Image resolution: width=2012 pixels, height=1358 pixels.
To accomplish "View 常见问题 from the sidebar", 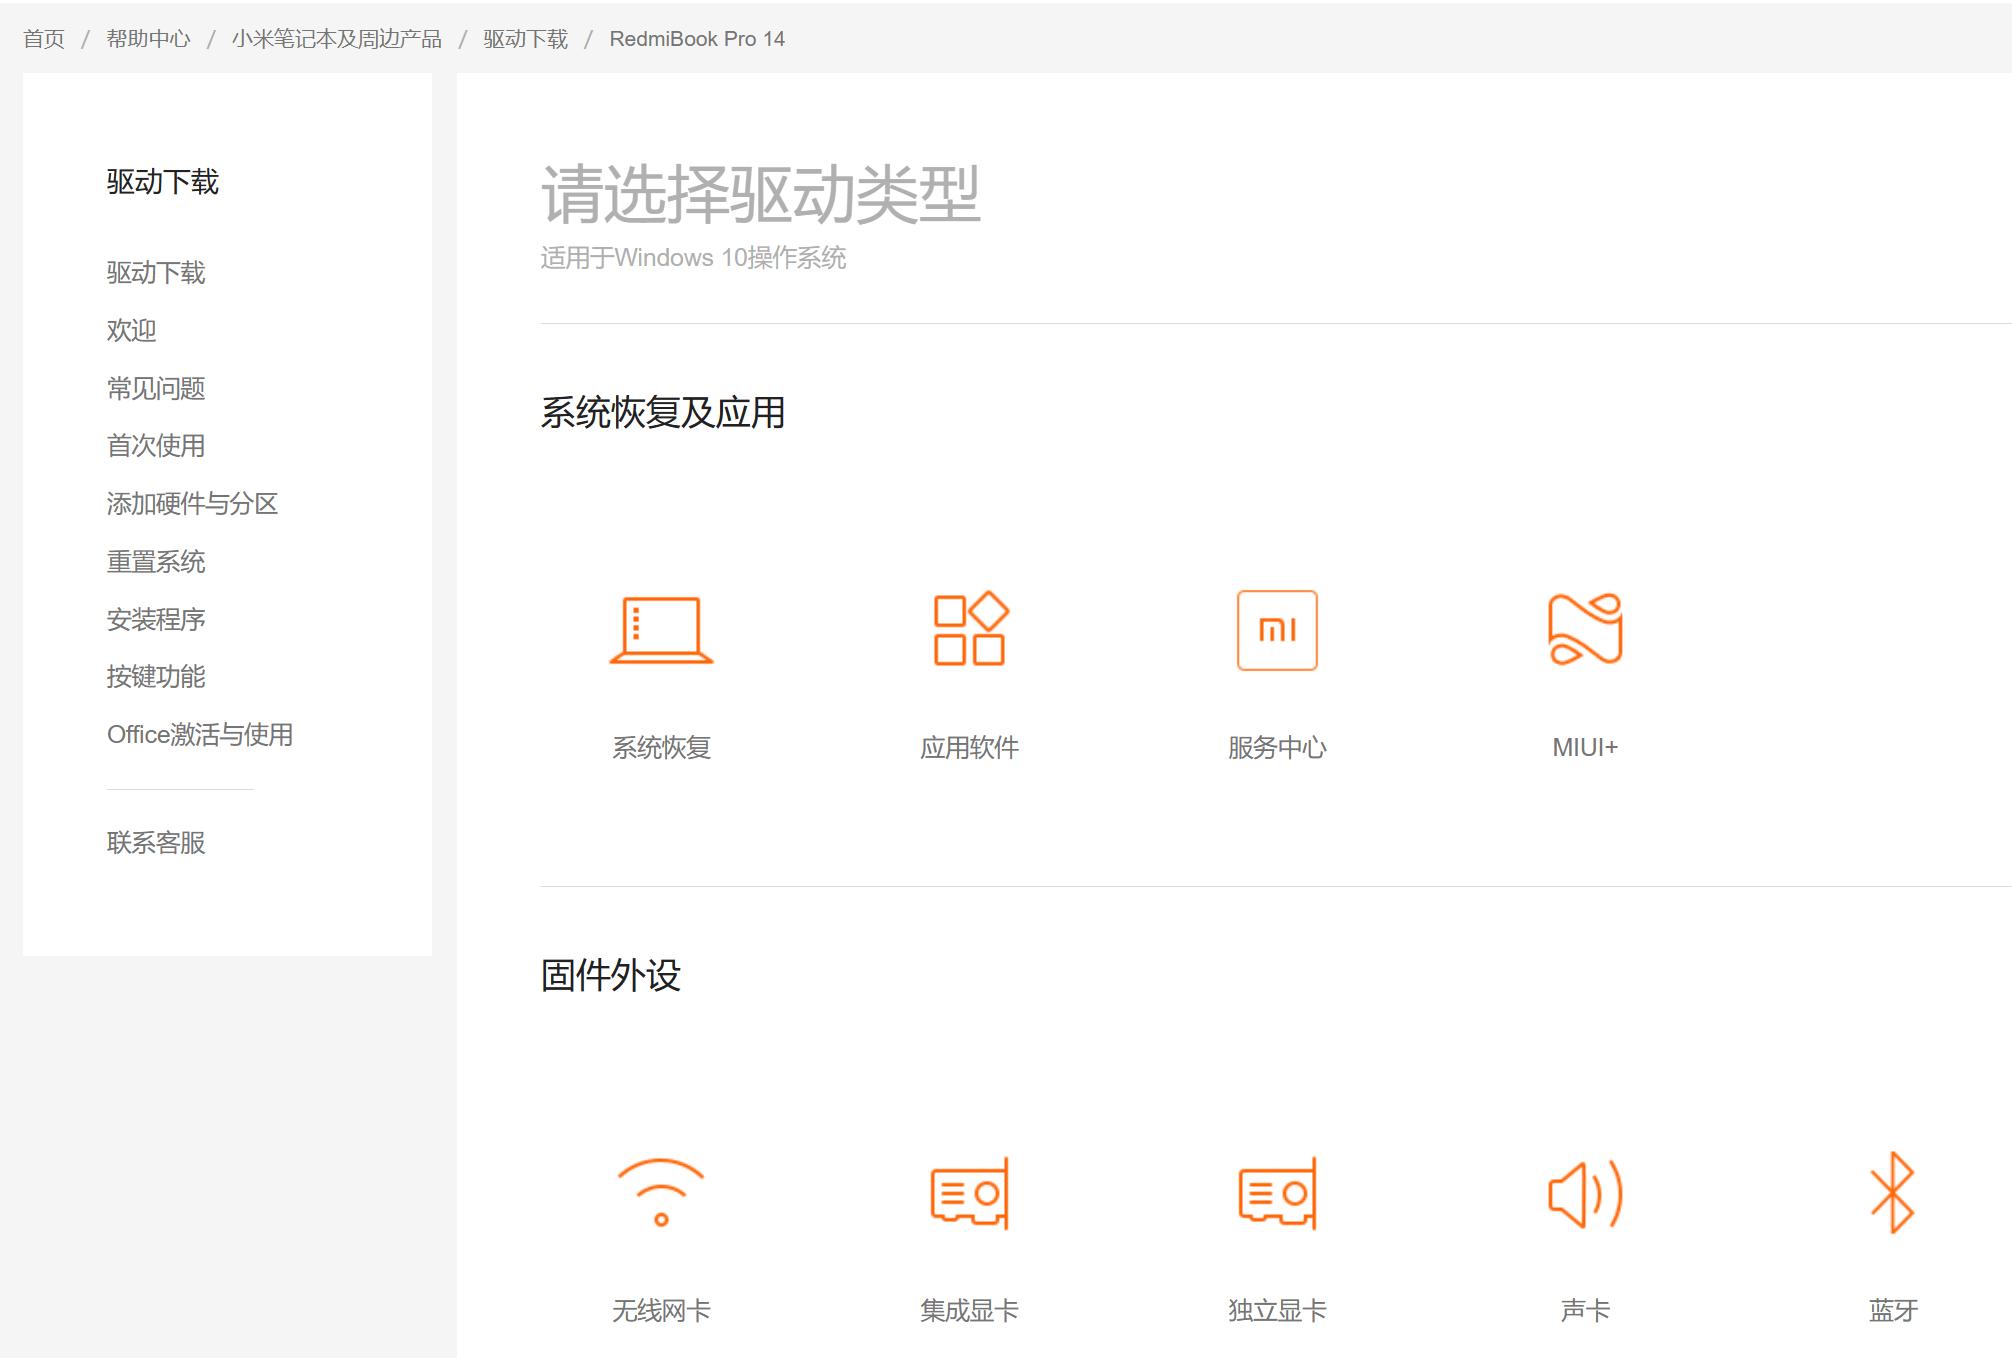I will point(157,388).
